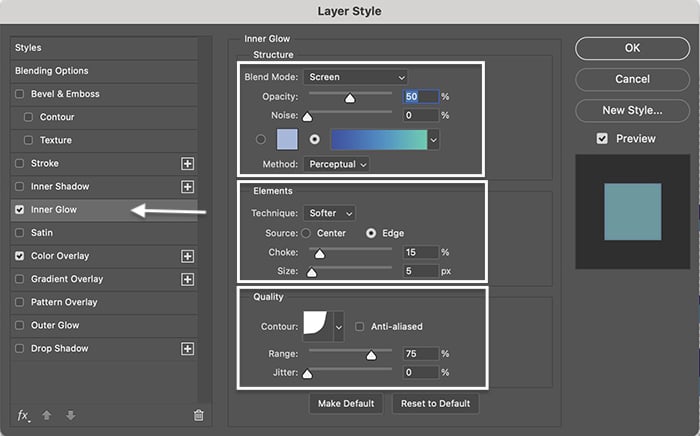Open the Method Perceptual dropdown

(x=337, y=164)
